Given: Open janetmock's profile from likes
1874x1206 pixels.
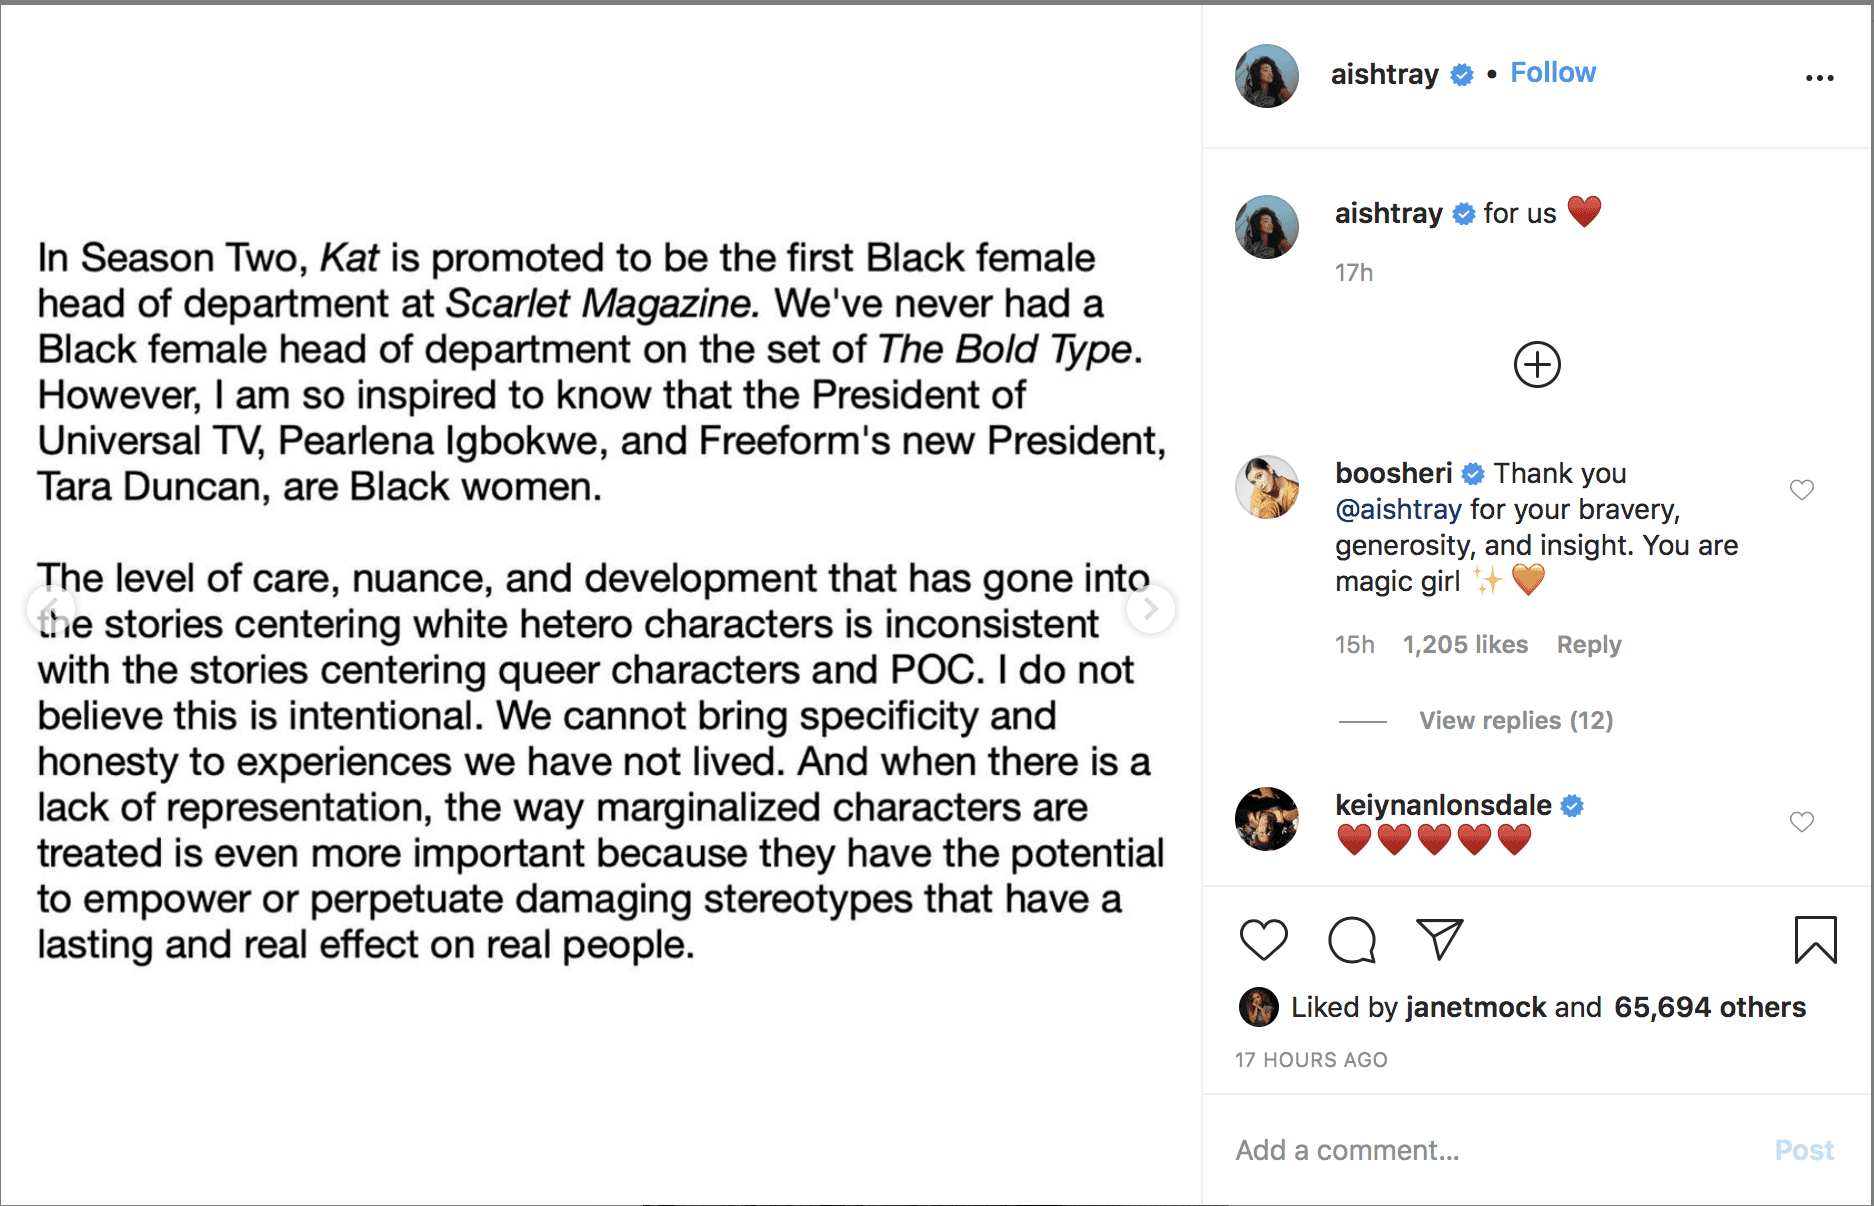Looking at the screenshot, I should coord(1476,1007).
